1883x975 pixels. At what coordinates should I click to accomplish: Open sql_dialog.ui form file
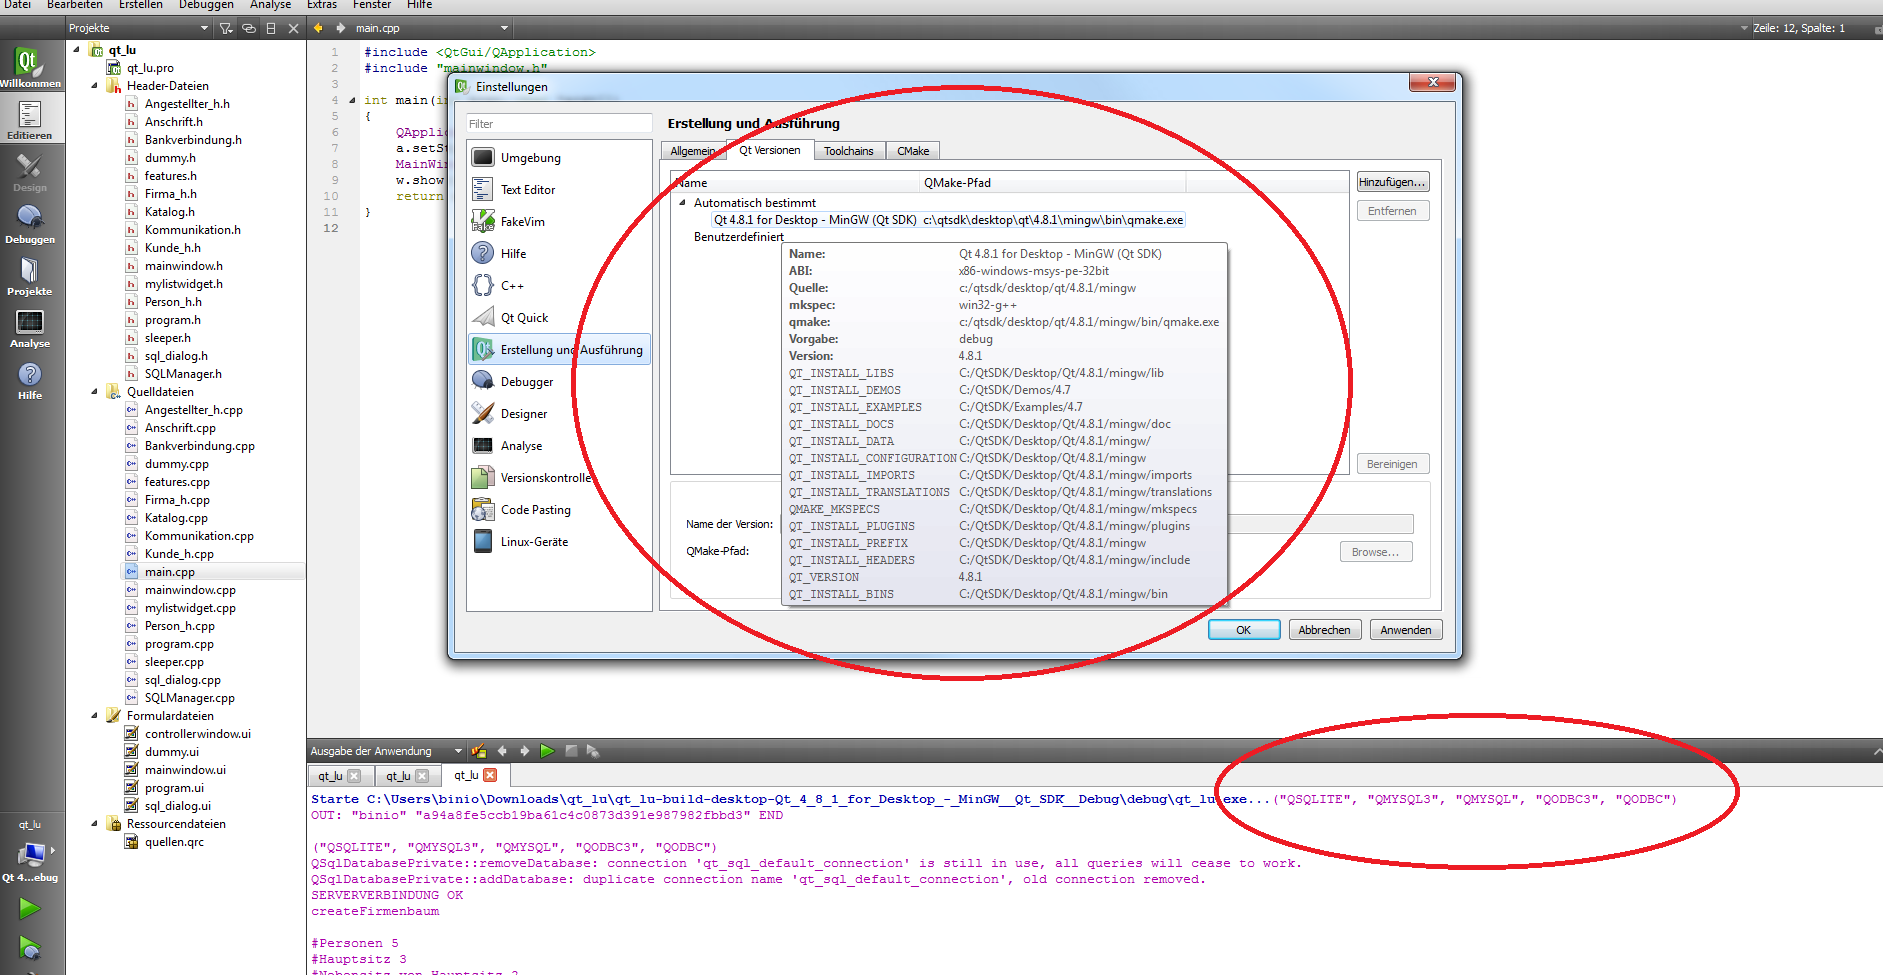[x=178, y=806]
